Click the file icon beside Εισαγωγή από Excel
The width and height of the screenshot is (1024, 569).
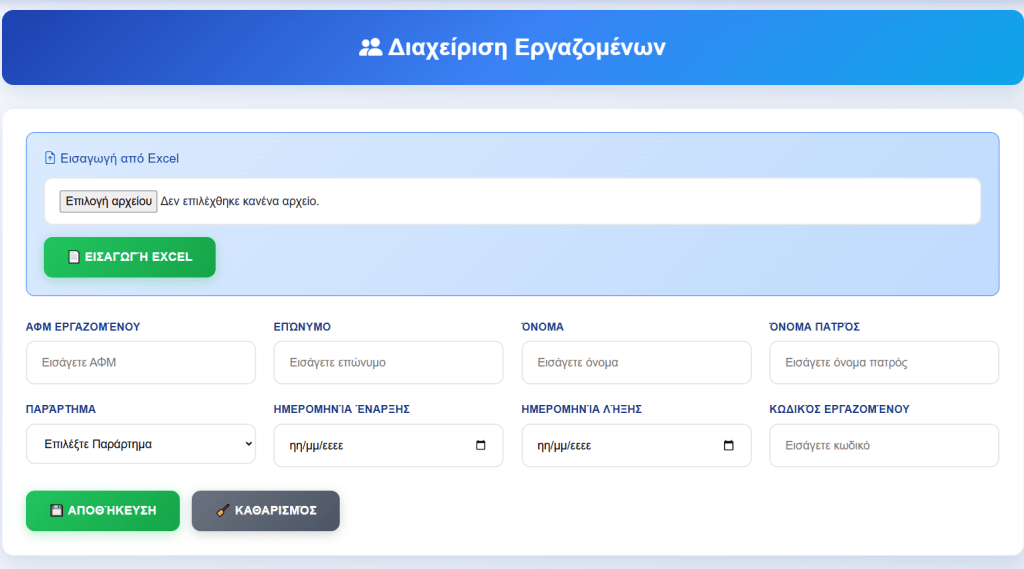(50, 158)
